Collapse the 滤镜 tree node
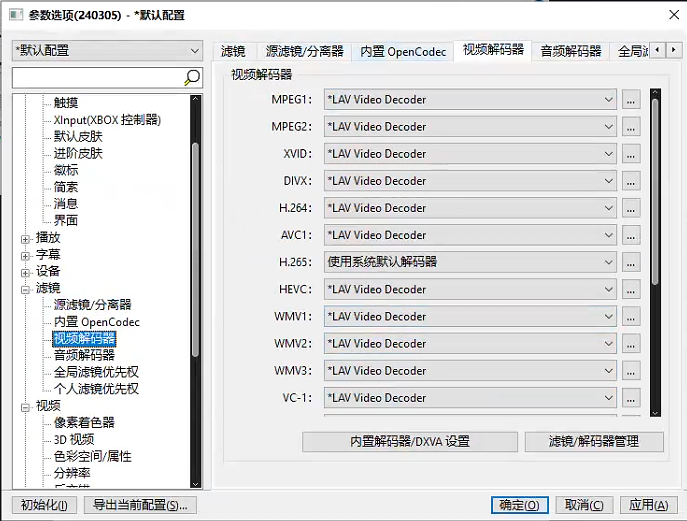Viewport: 687px width, 521px height. 26,288
